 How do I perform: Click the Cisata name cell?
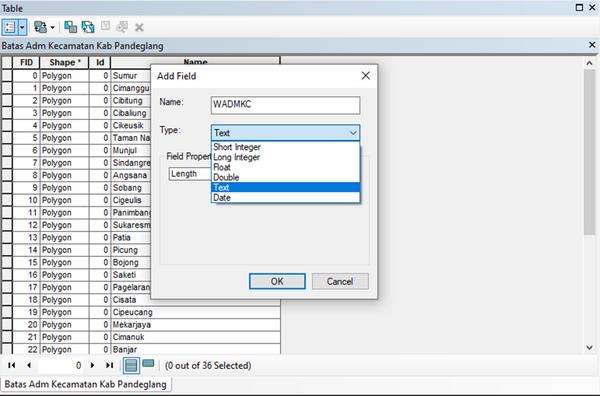point(195,300)
